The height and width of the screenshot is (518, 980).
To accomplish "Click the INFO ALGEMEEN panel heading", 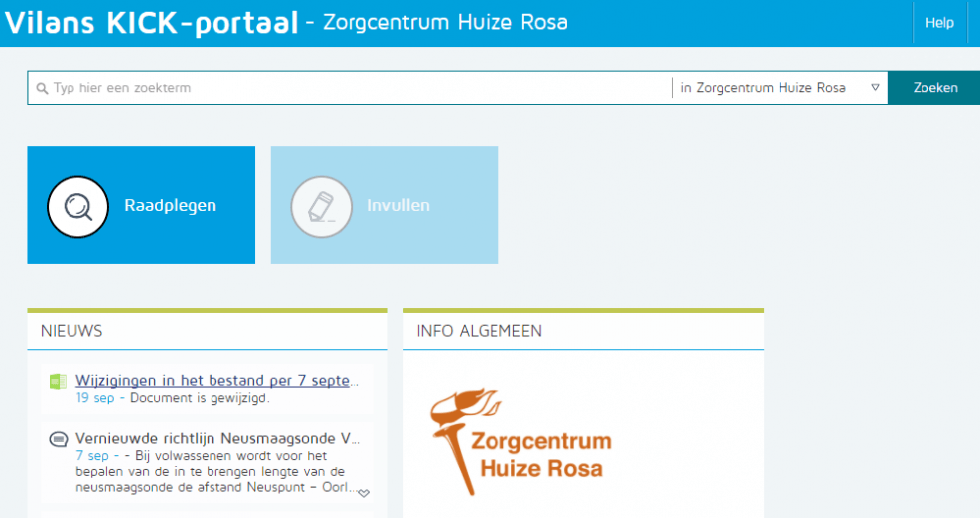I will click(x=479, y=331).
